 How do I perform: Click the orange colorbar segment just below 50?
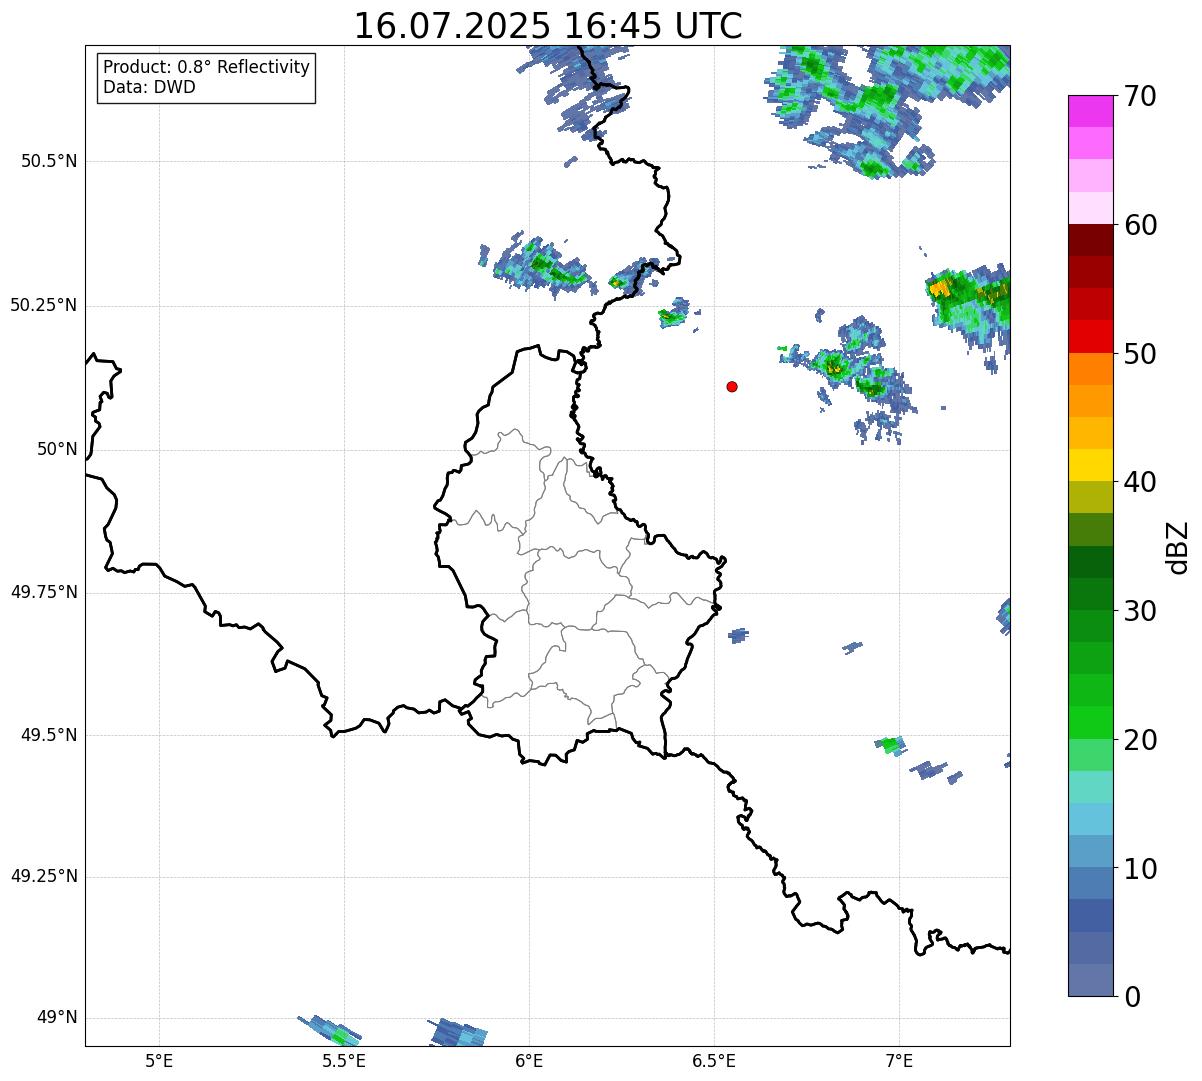point(1091,369)
